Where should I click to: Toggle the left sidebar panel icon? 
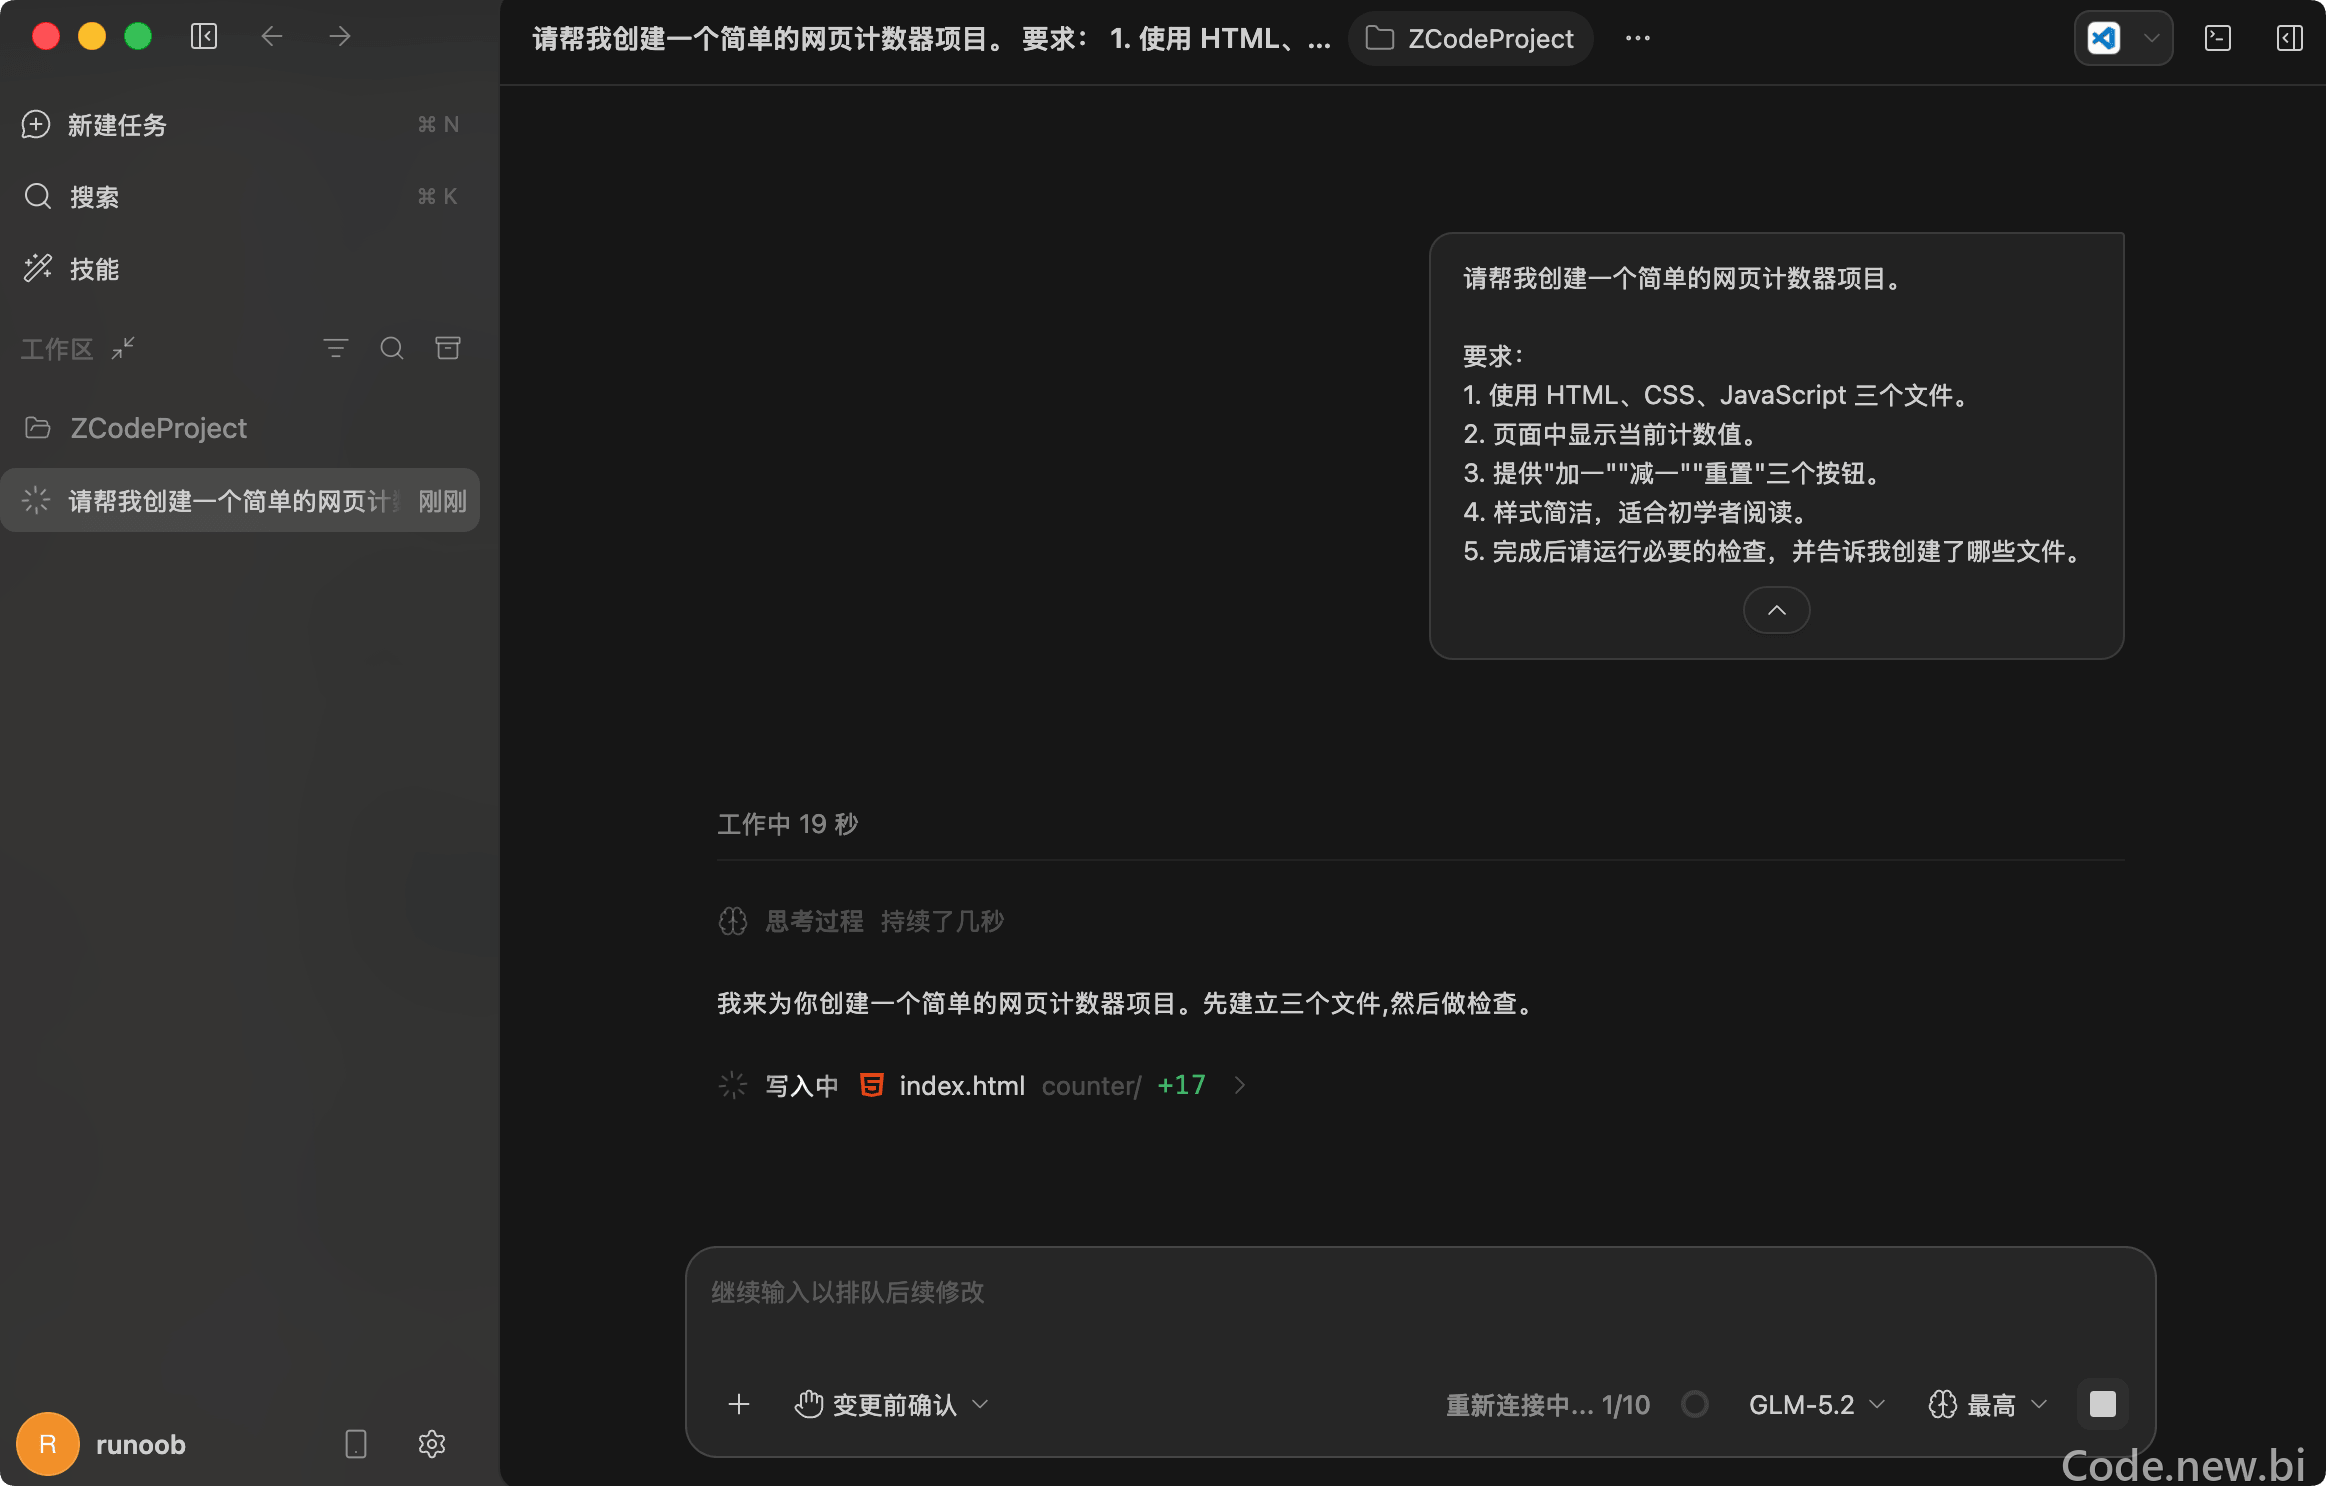pyautogui.click(x=204, y=37)
